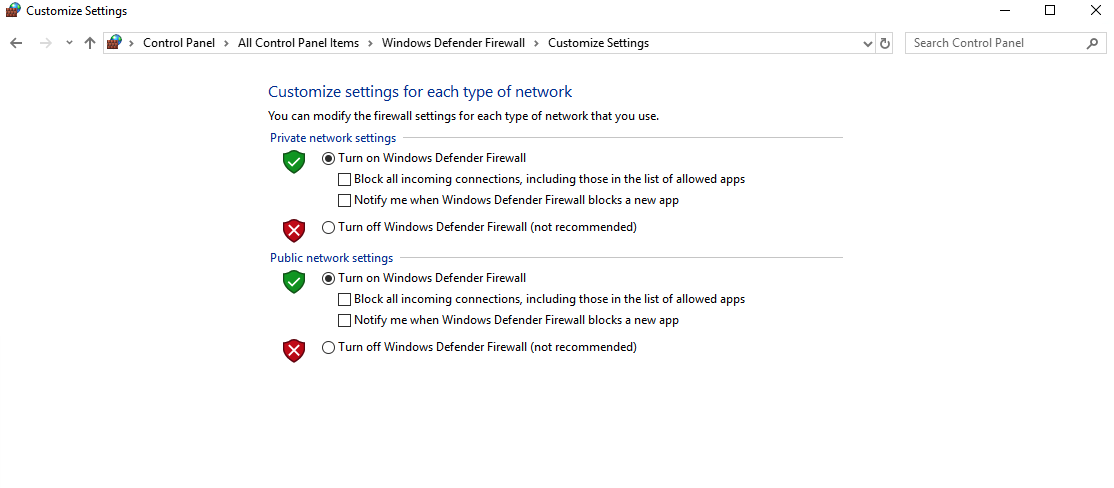Viewport: 1114px width, 488px height.
Task: Check Block all incoming connections for public network
Action: pos(345,299)
